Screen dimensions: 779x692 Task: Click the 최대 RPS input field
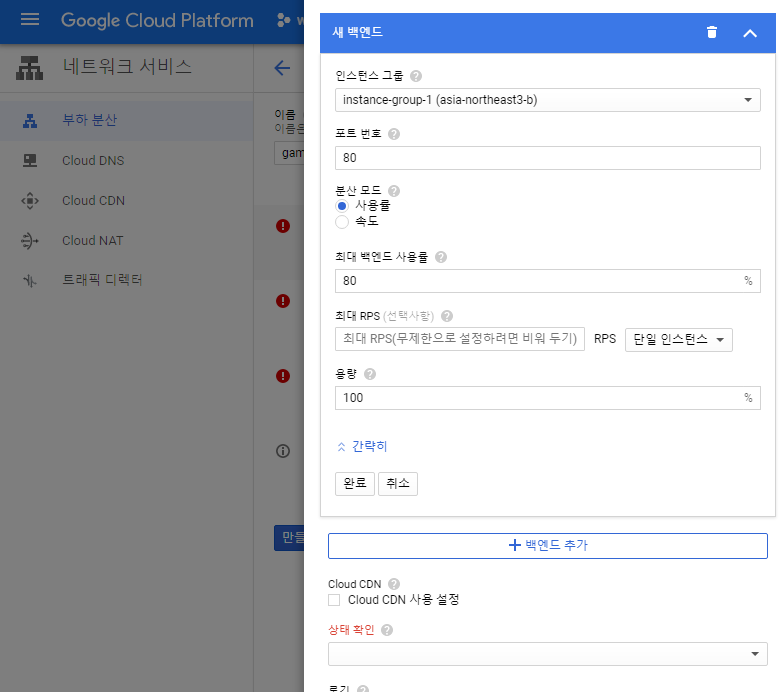(x=460, y=339)
